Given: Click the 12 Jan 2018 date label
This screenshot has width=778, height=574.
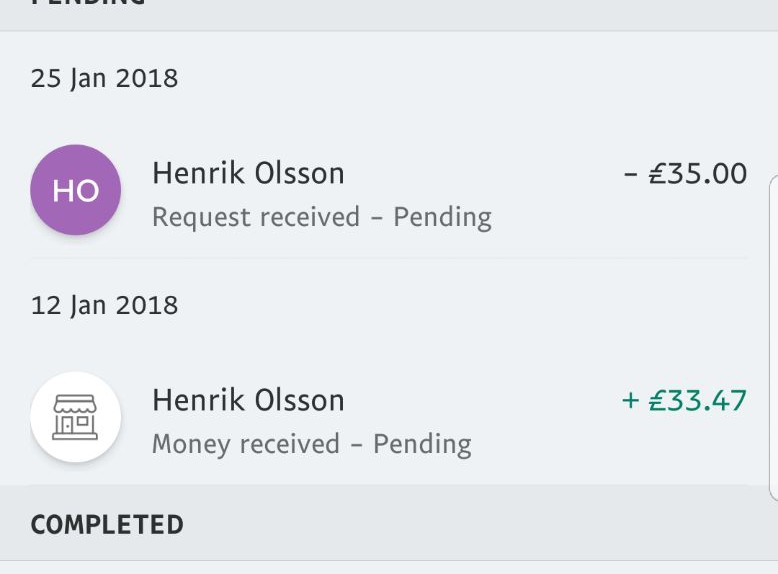Looking at the screenshot, I should tap(104, 305).
